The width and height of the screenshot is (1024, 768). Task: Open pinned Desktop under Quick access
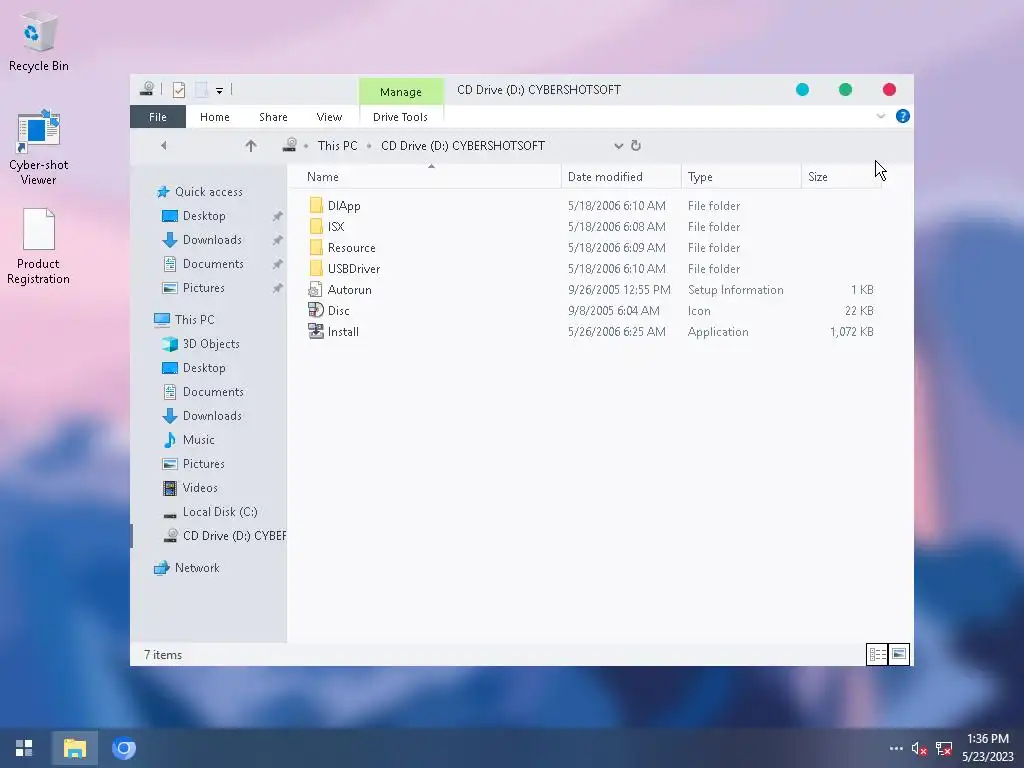click(204, 216)
